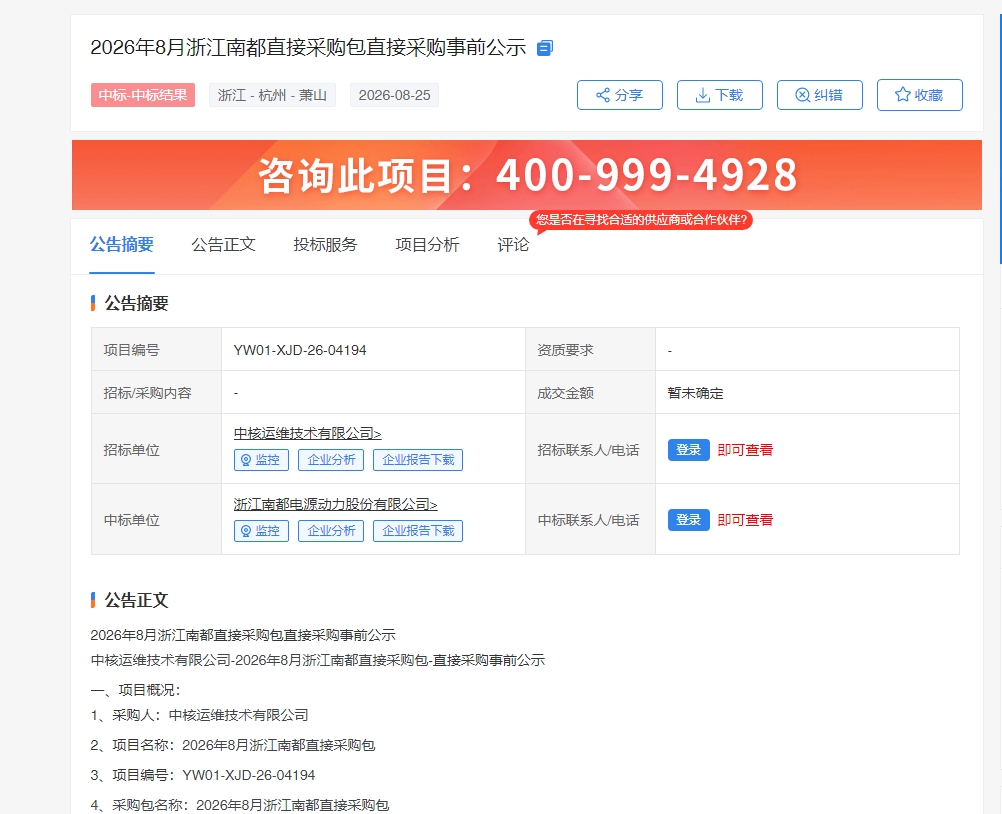Click the download arrow icon in 下载
The image size is (1002, 814).
pyautogui.click(x=702, y=95)
